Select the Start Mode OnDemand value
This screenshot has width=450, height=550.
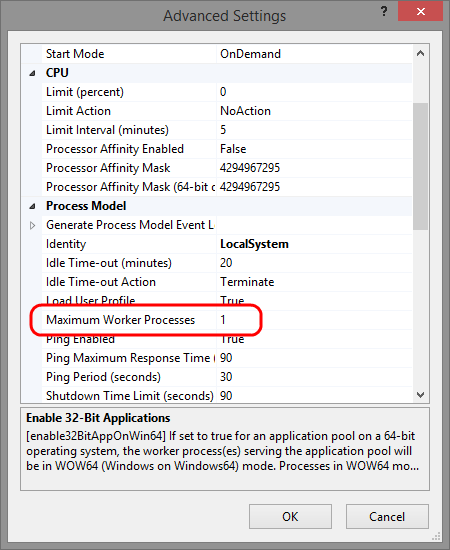tap(314, 54)
